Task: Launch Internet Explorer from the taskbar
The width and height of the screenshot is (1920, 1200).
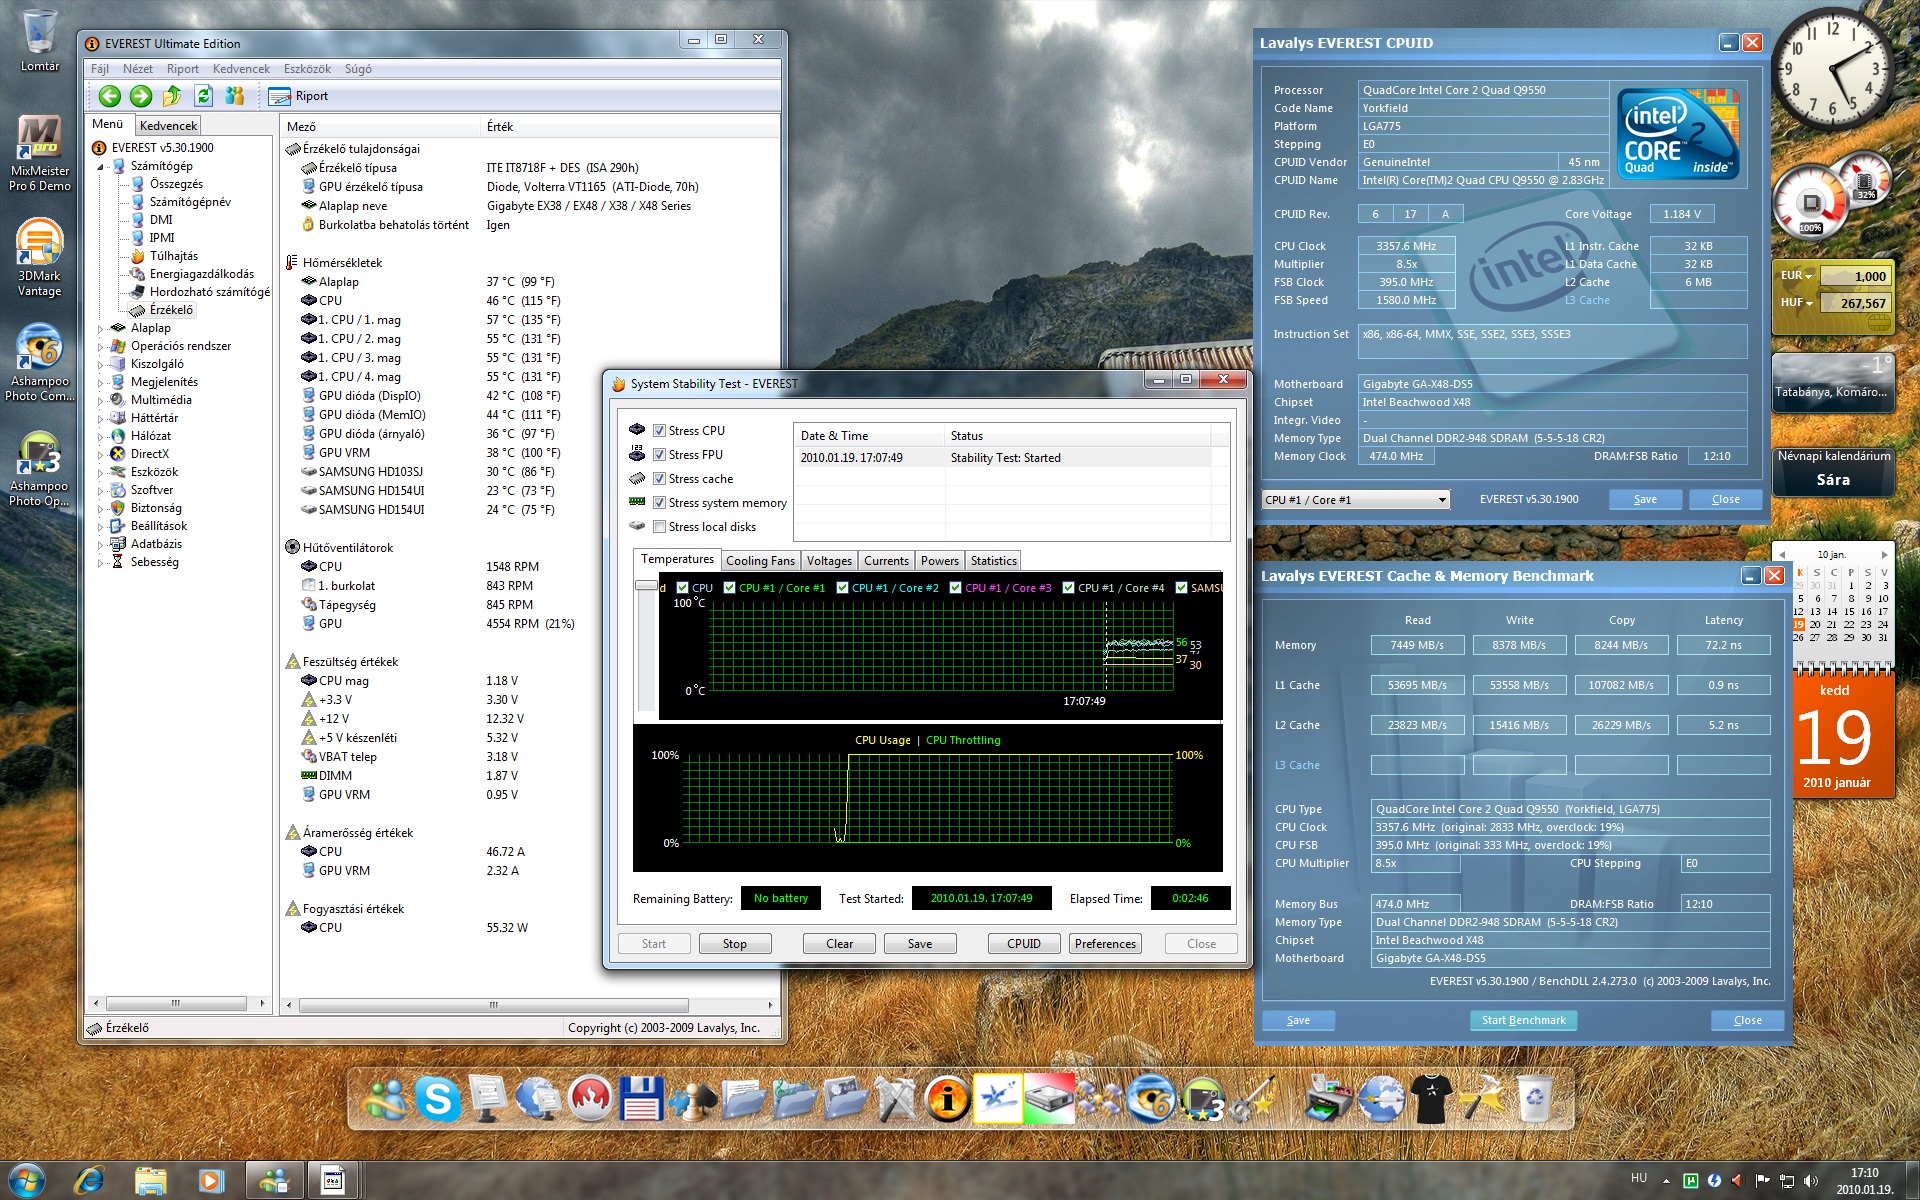Action: pyautogui.click(x=89, y=1181)
